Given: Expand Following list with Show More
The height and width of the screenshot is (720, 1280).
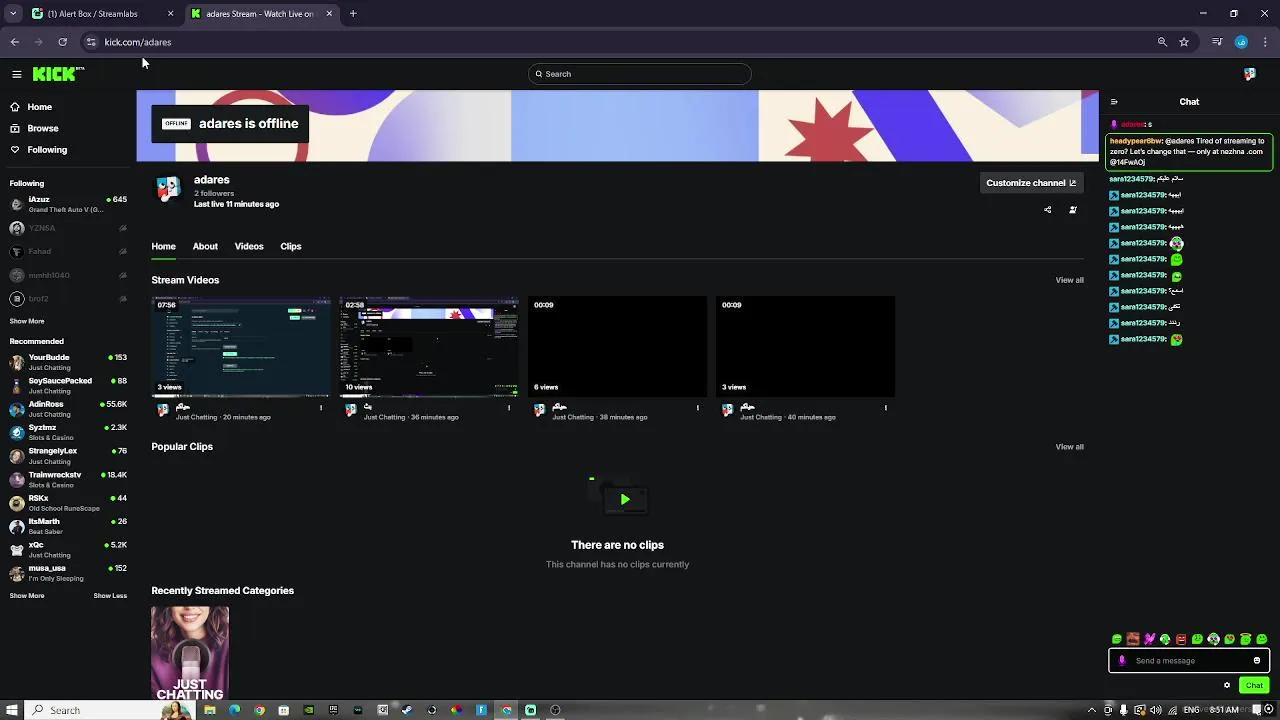Looking at the screenshot, I should (x=27, y=321).
